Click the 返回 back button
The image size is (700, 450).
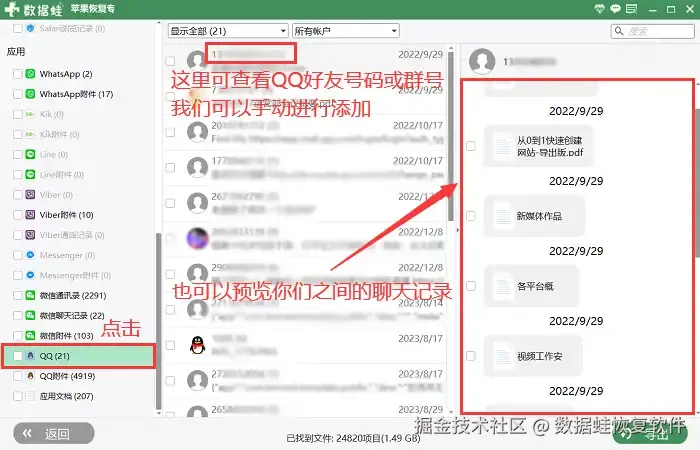point(54,433)
